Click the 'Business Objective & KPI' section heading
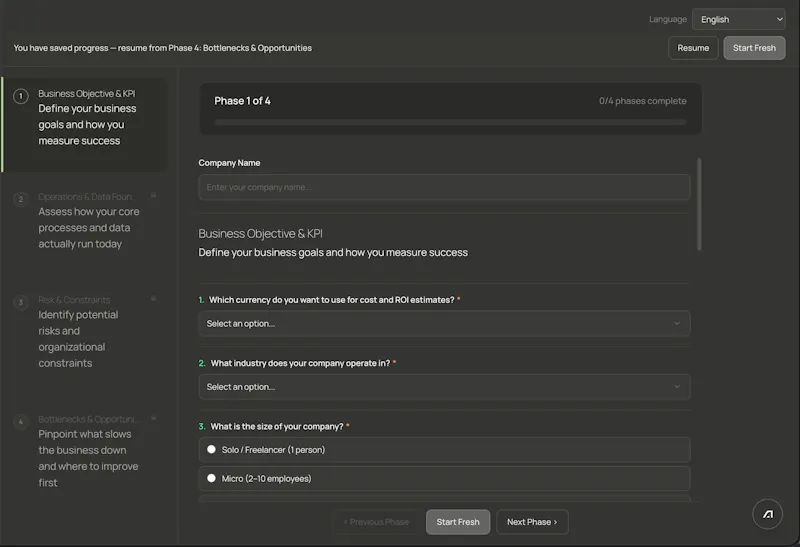 pos(260,234)
